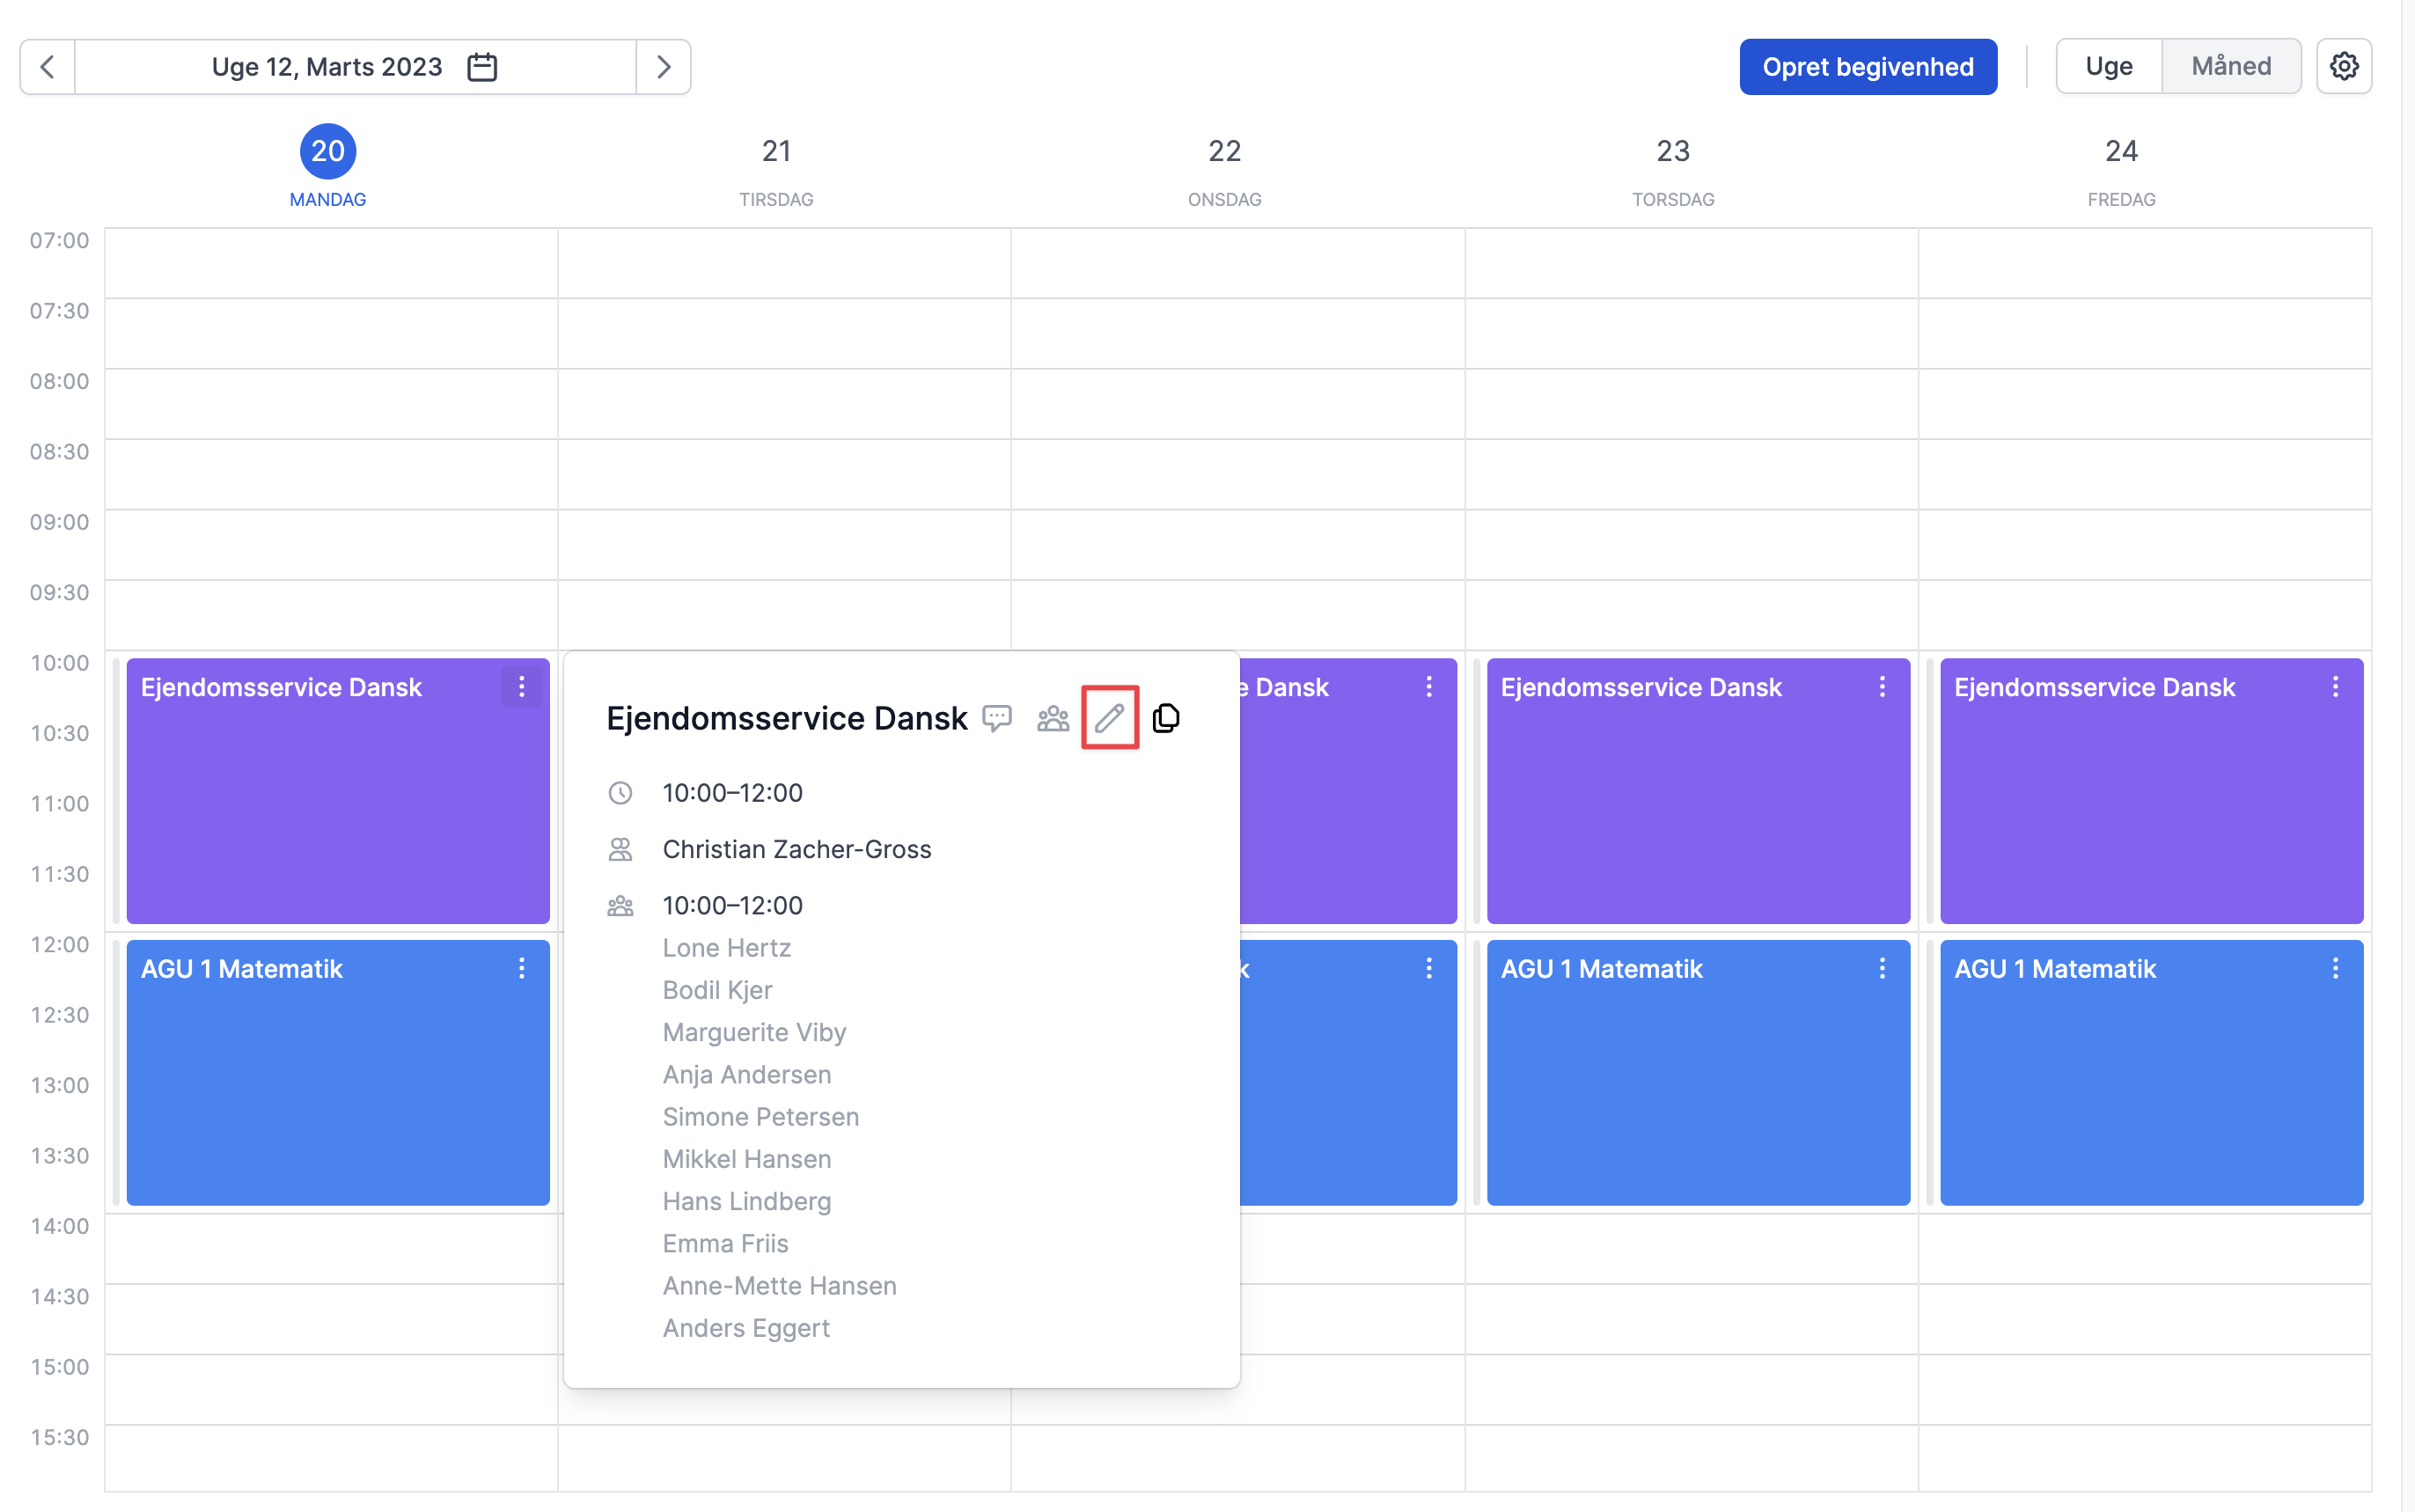This screenshot has width=2415, height=1512.
Task: Click teacher name Christian Zacher-Gross
Action: point(797,849)
